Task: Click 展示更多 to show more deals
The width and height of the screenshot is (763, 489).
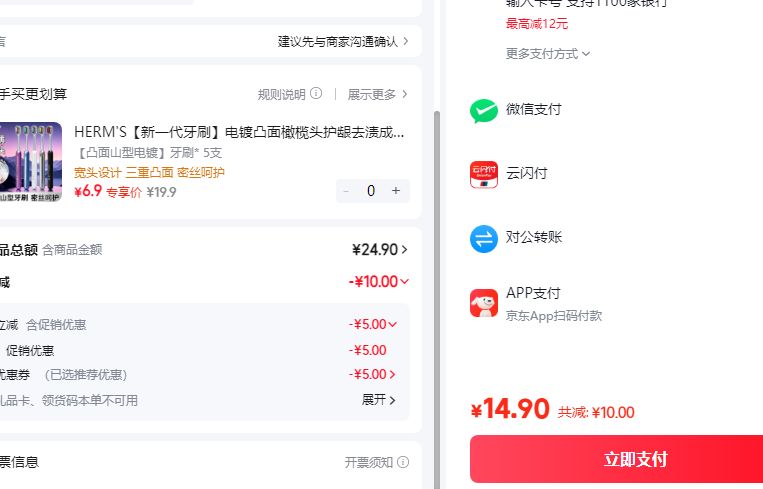Action: pos(378,94)
